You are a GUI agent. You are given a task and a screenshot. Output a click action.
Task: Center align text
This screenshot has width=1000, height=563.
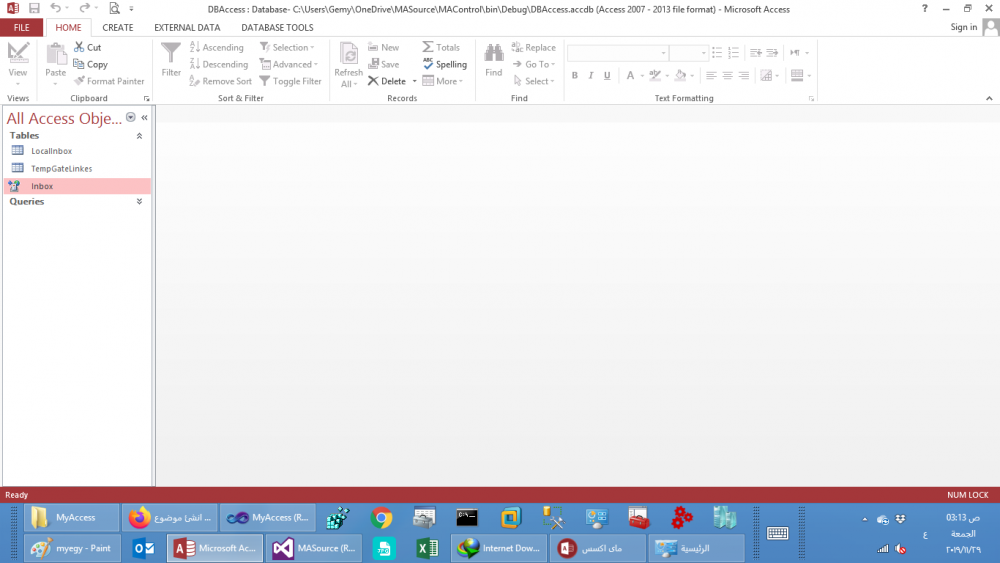click(728, 75)
